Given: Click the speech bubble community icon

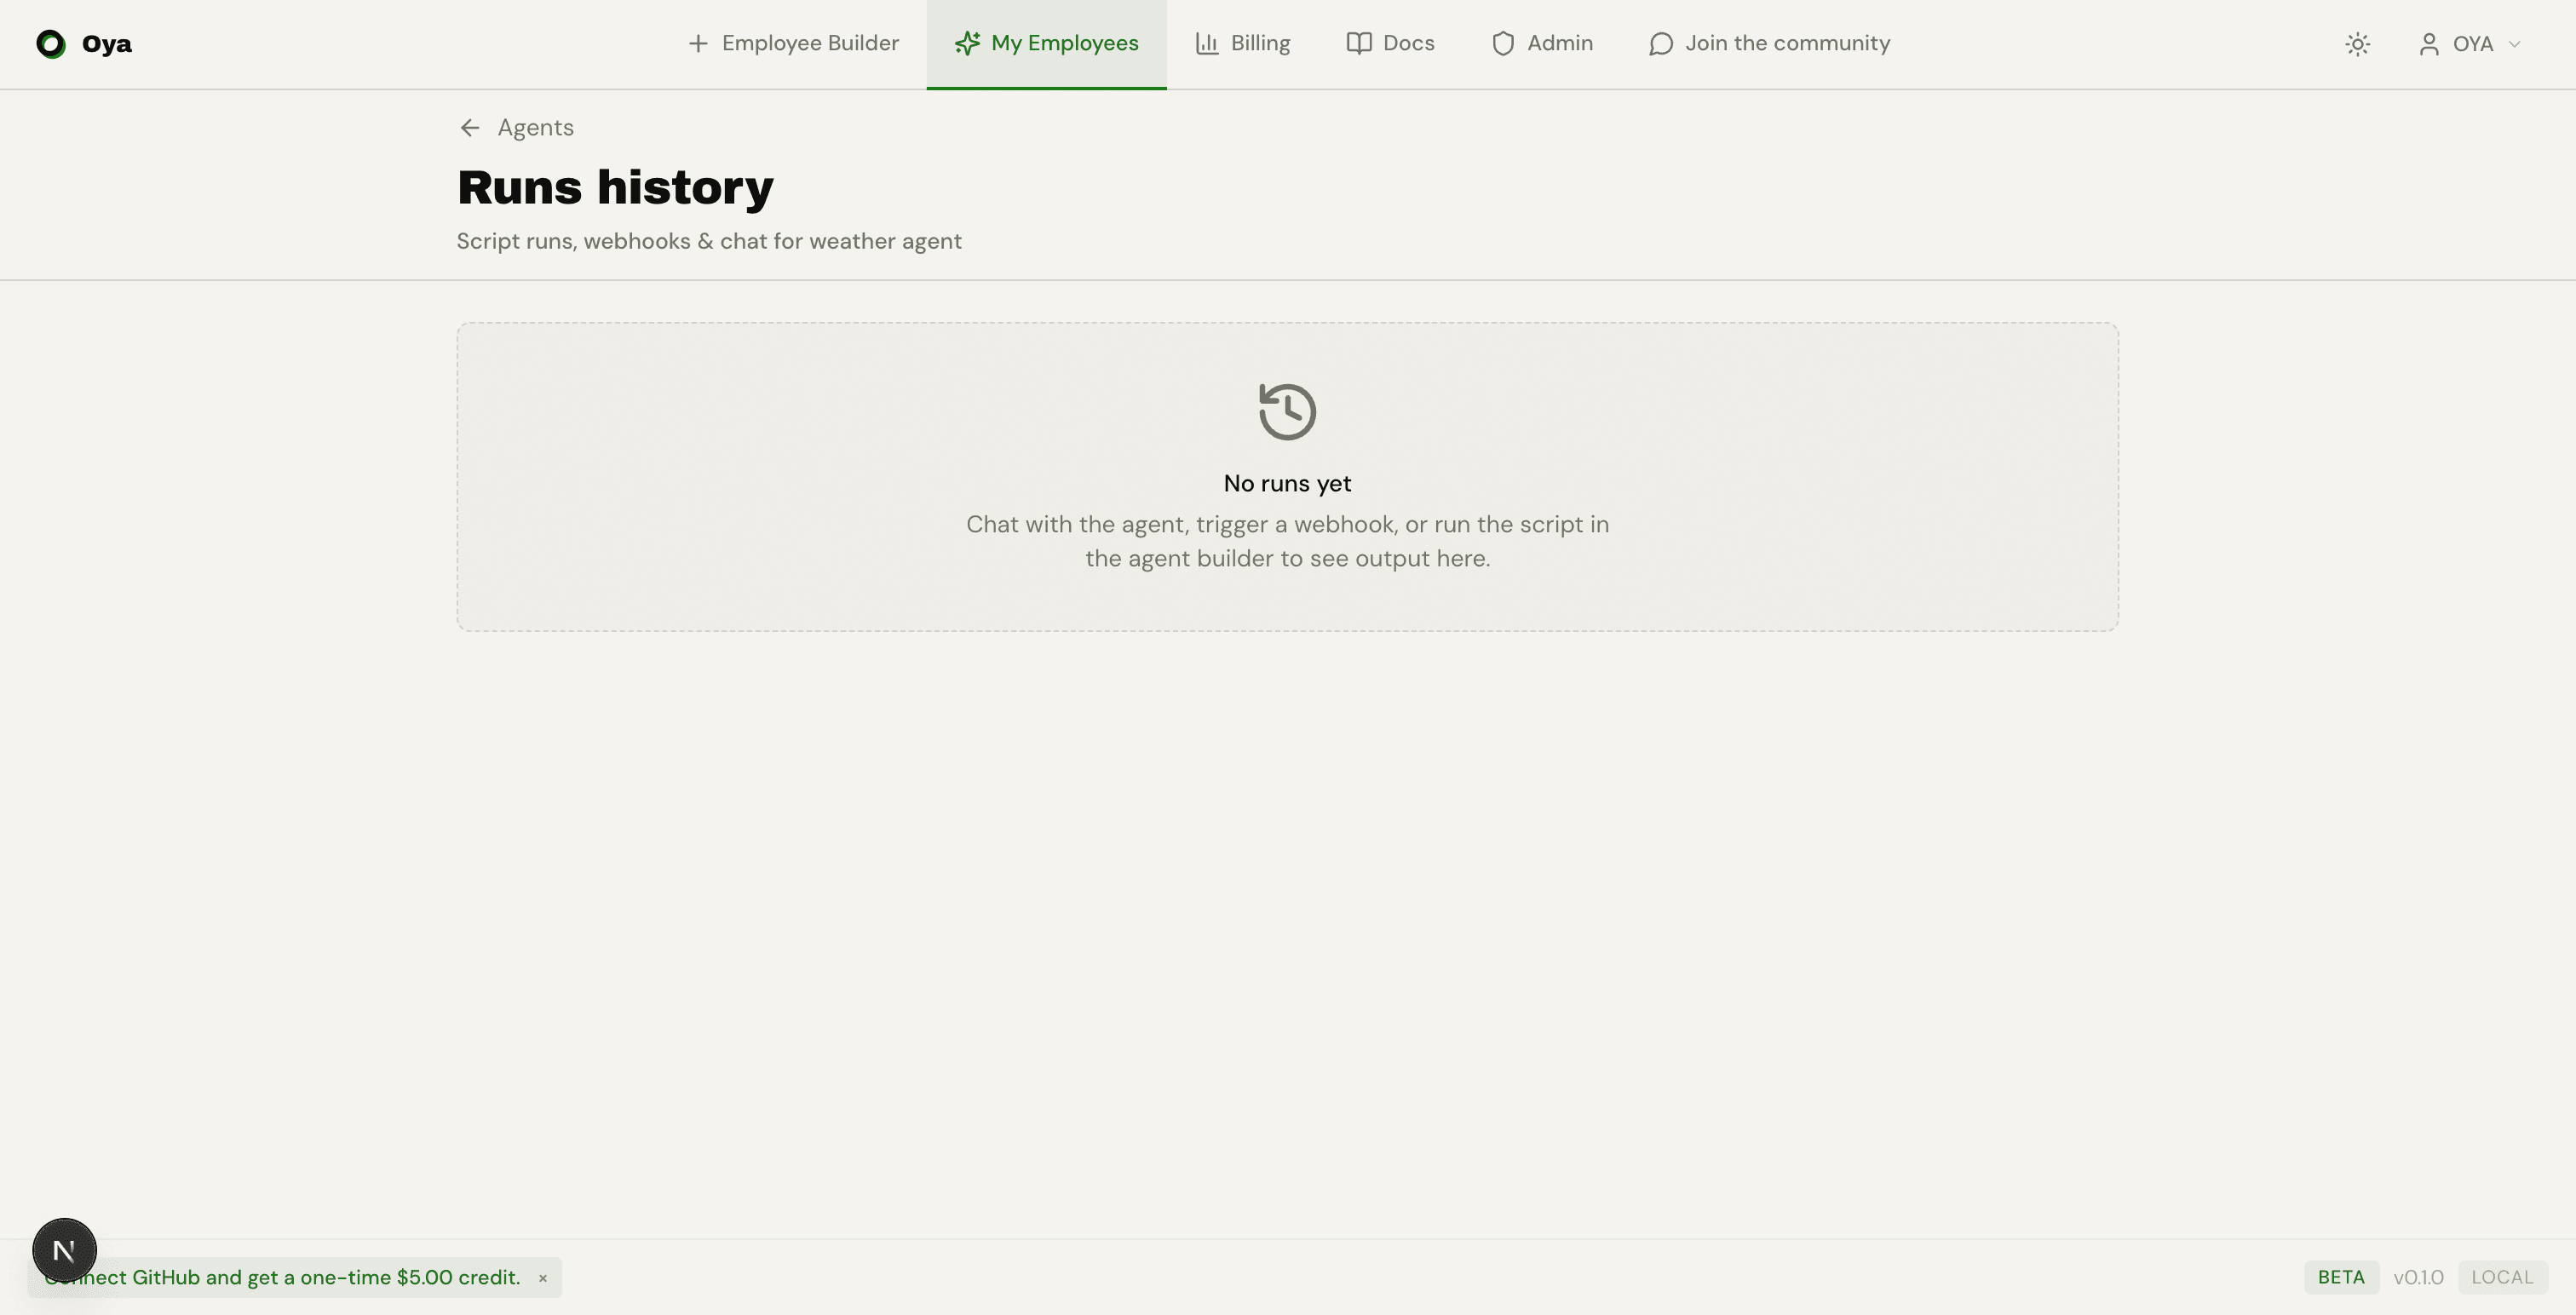Looking at the screenshot, I should click(1661, 43).
